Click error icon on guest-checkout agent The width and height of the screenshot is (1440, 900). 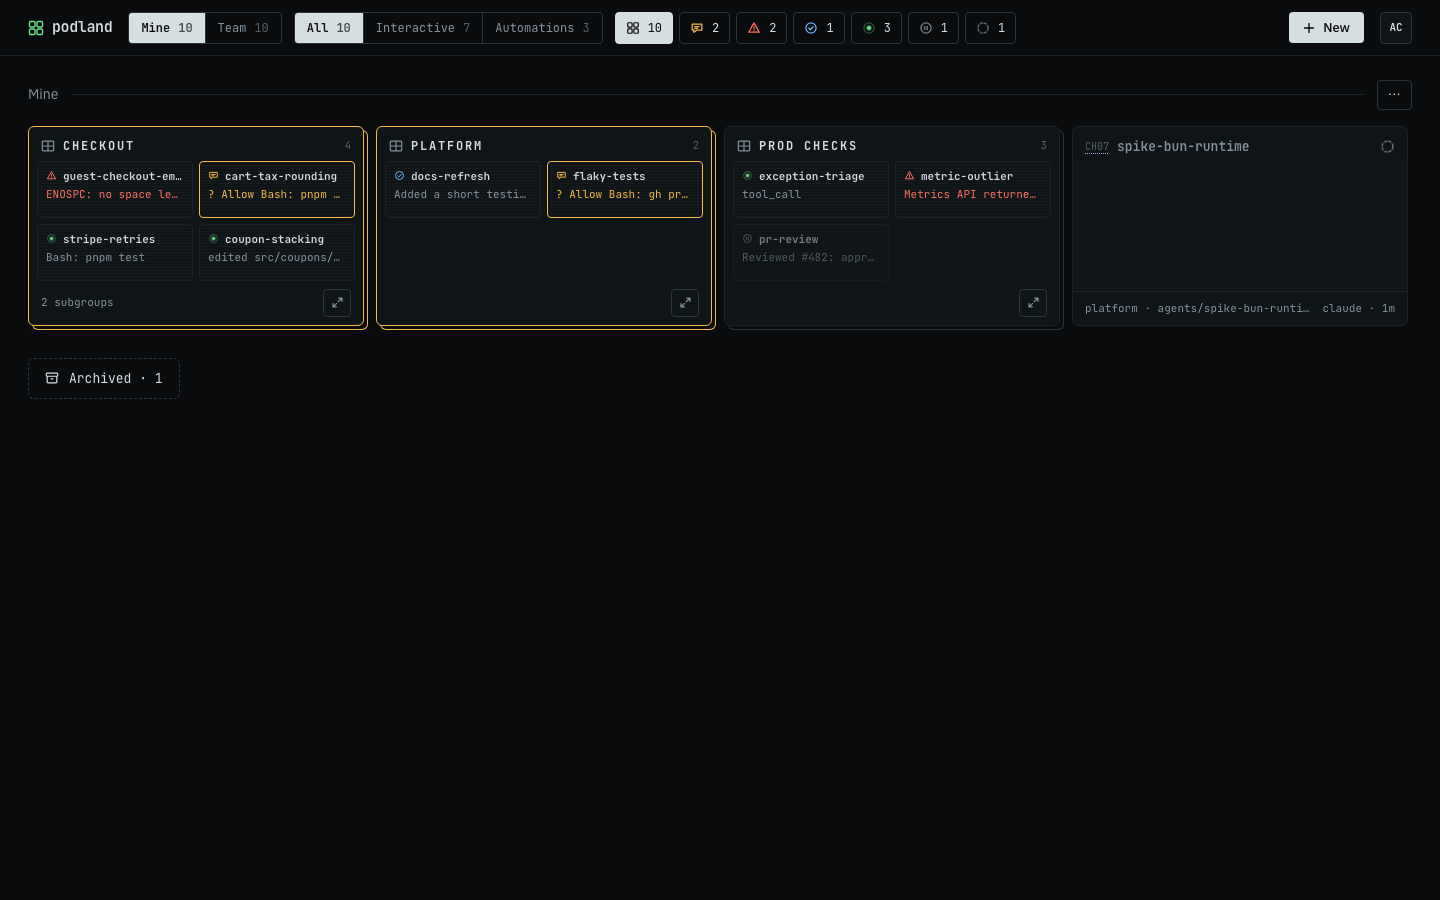(51, 176)
